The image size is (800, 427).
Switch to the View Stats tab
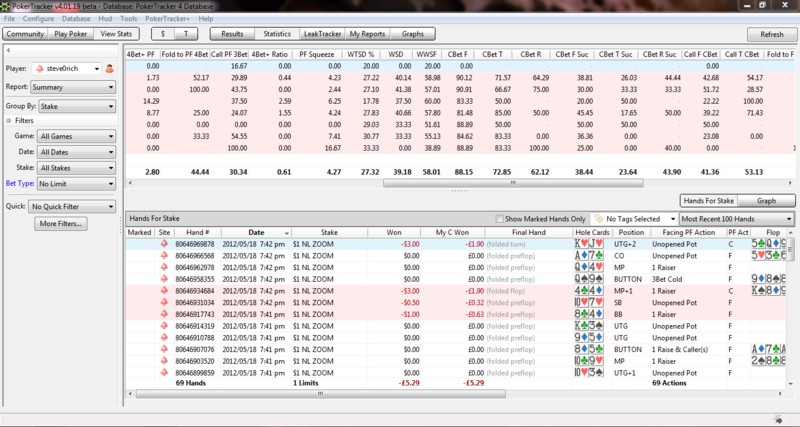tap(116, 34)
